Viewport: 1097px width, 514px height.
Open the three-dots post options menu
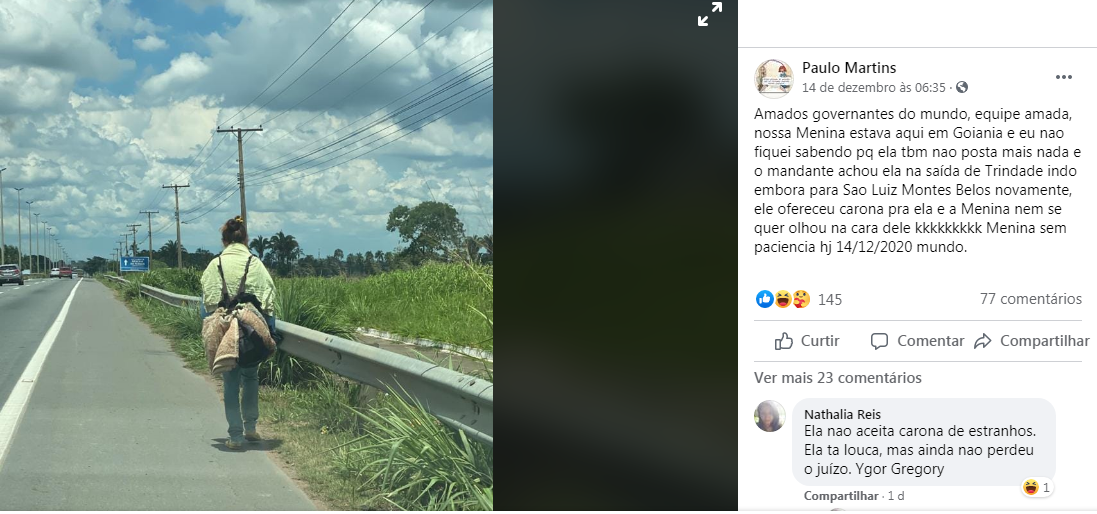coord(1063,78)
